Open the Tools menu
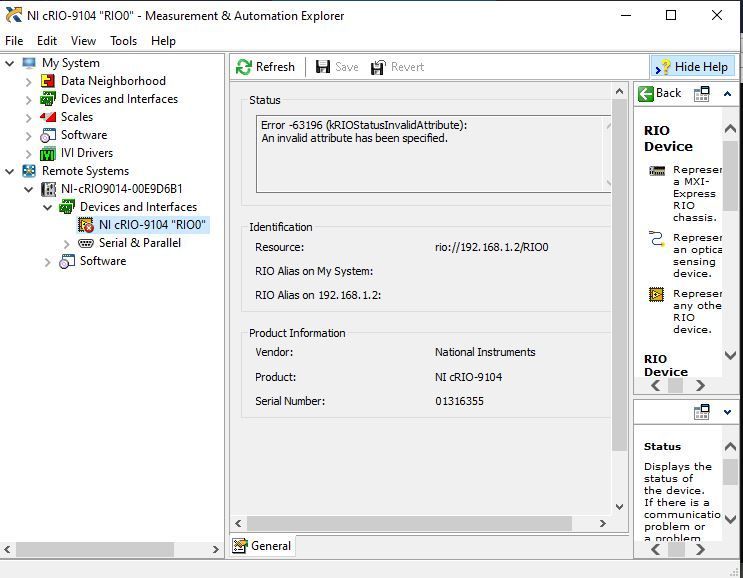 coord(124,41)
